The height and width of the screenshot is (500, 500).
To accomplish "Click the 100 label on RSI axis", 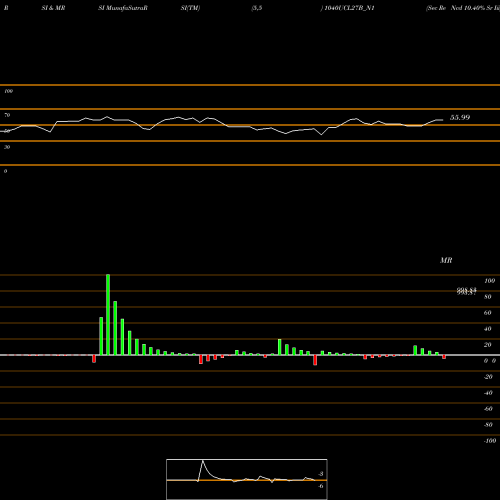I will point(9,91).
